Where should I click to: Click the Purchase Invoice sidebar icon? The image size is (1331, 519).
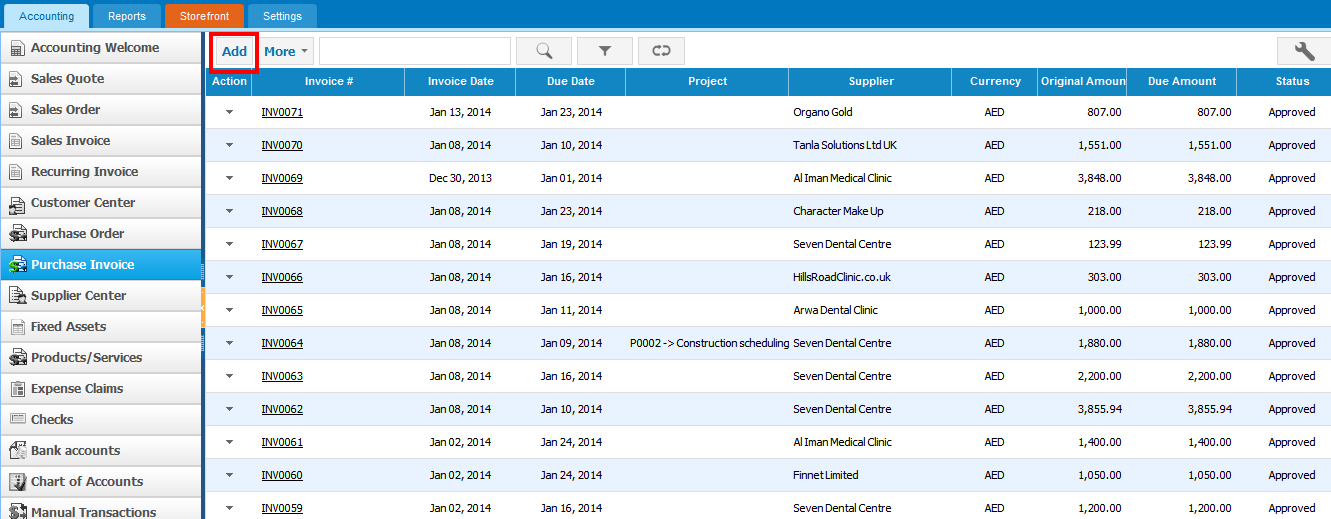pyautogui.click(x=16, y=265)
